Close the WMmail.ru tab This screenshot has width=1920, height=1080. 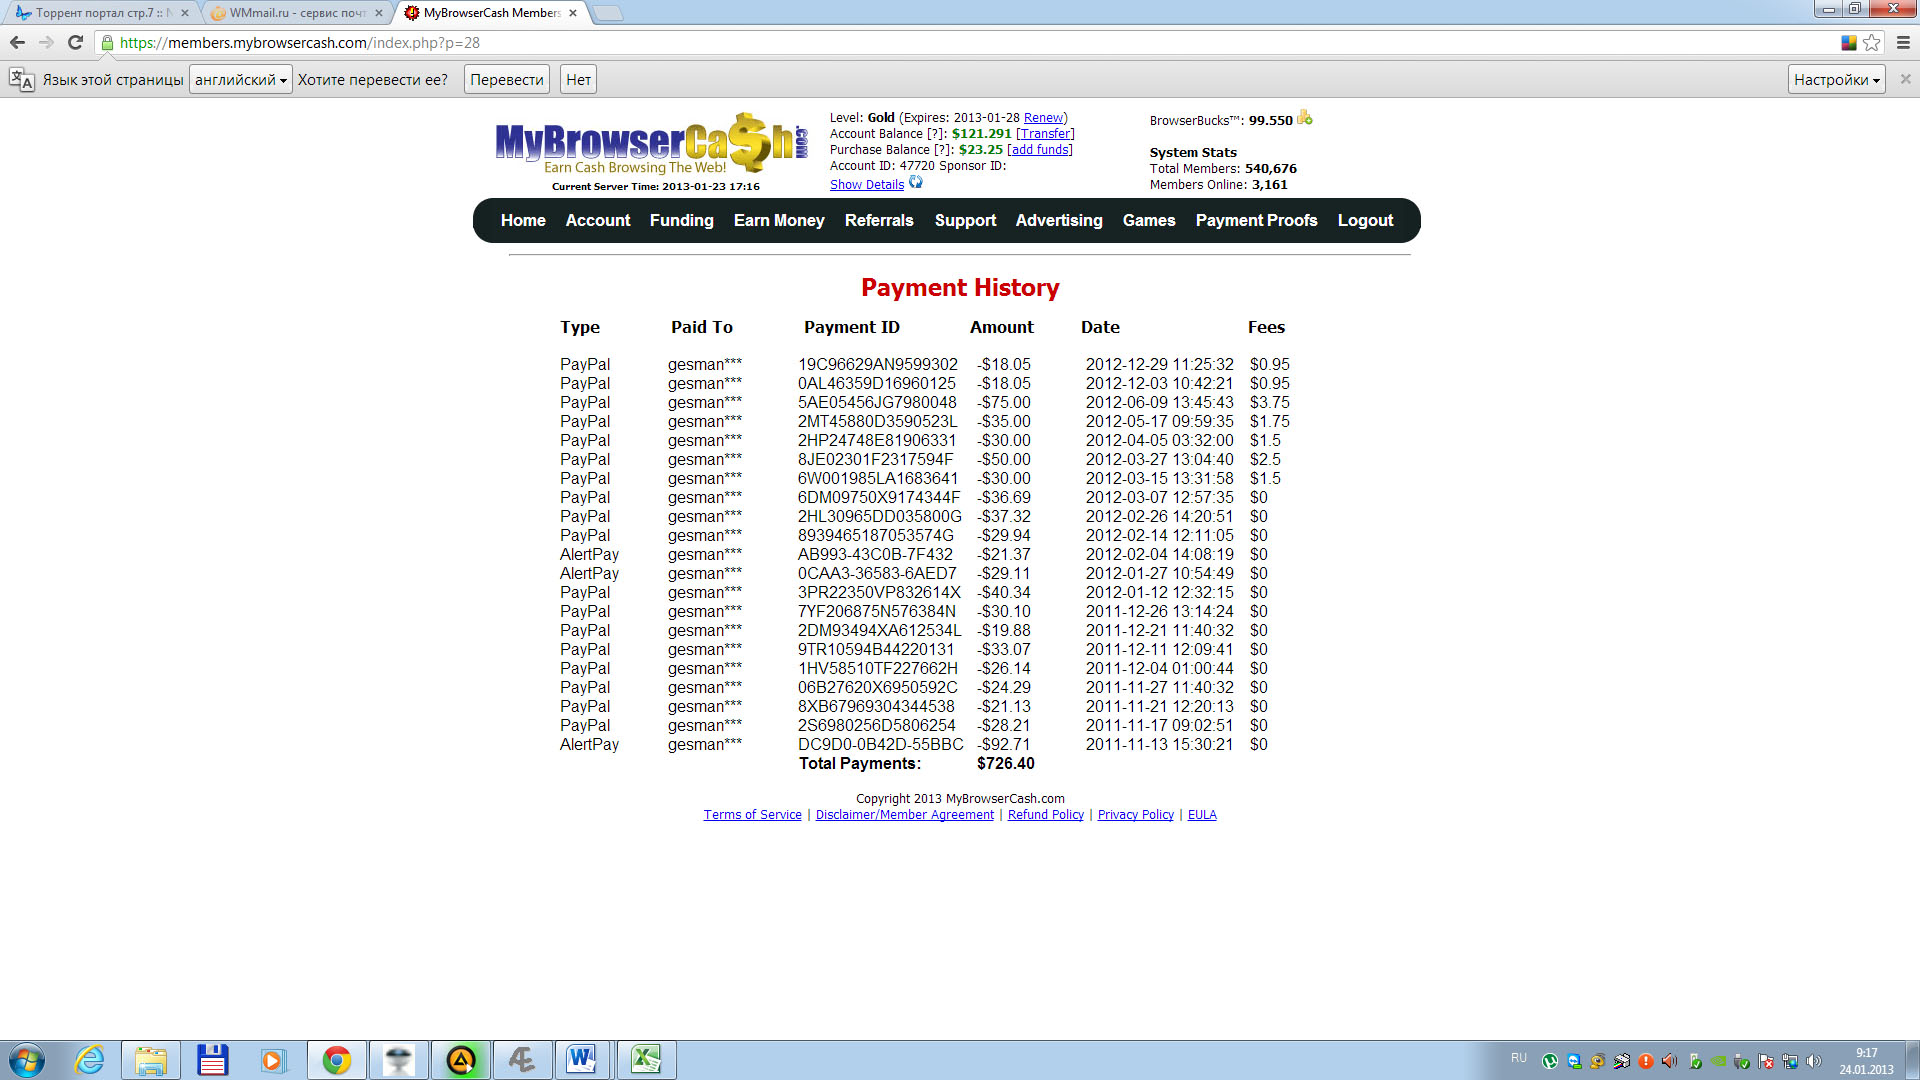tap(379, 13)
